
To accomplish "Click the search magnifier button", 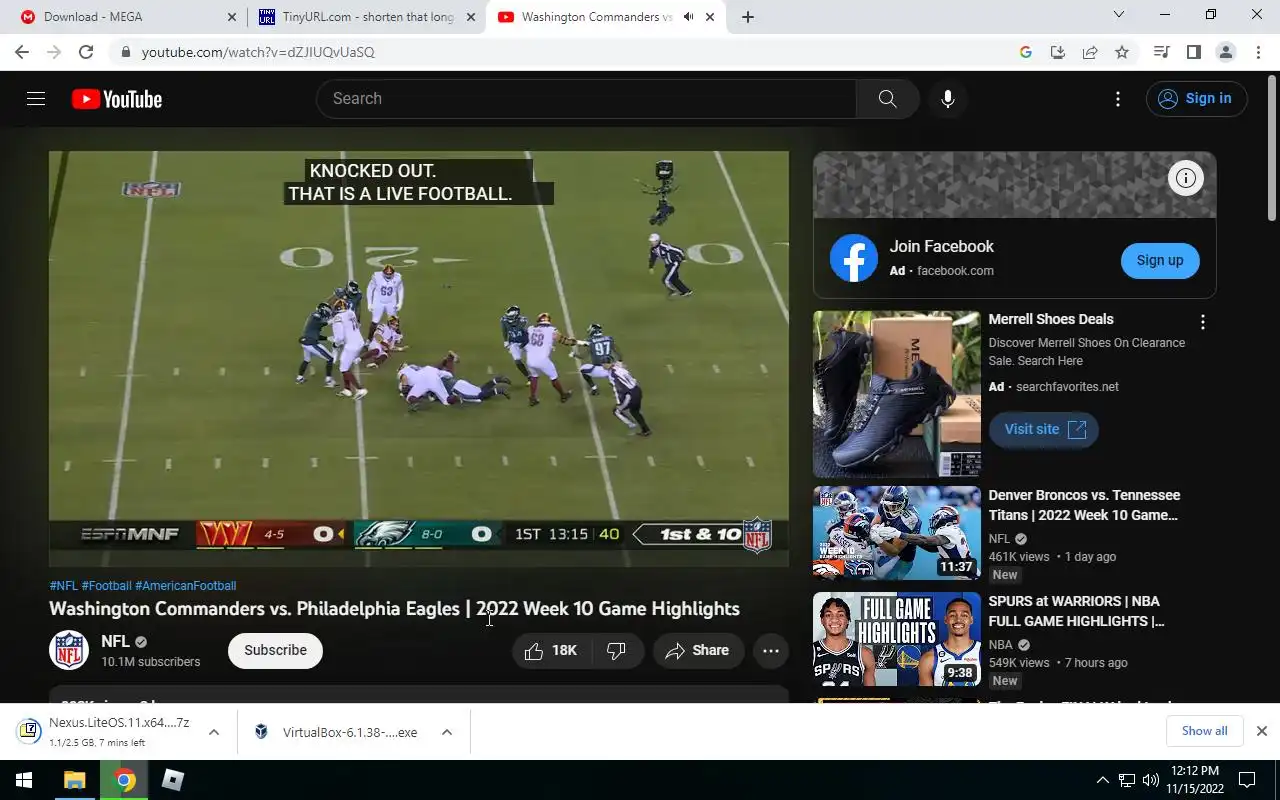I will tap(887, 99).
